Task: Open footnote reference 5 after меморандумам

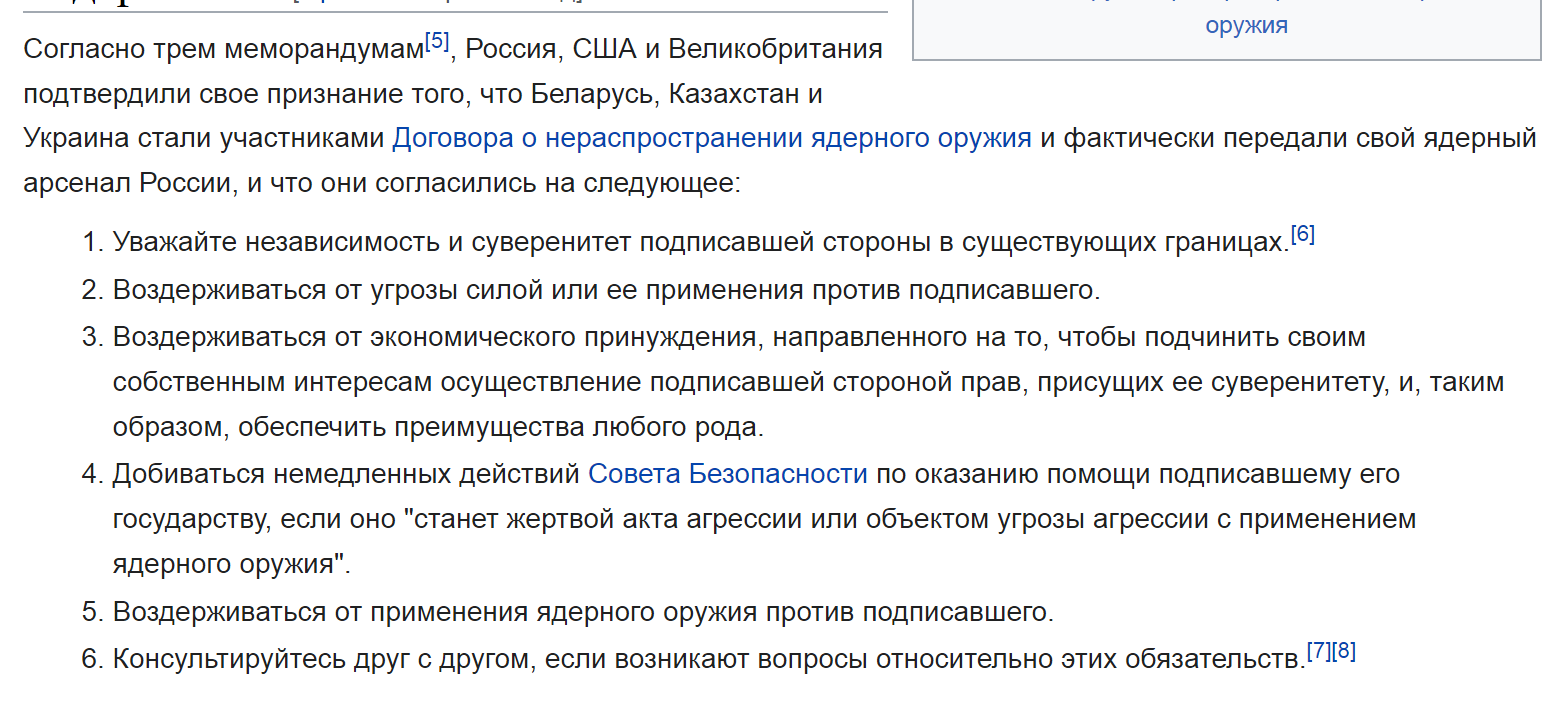Action: pos(438,41)
